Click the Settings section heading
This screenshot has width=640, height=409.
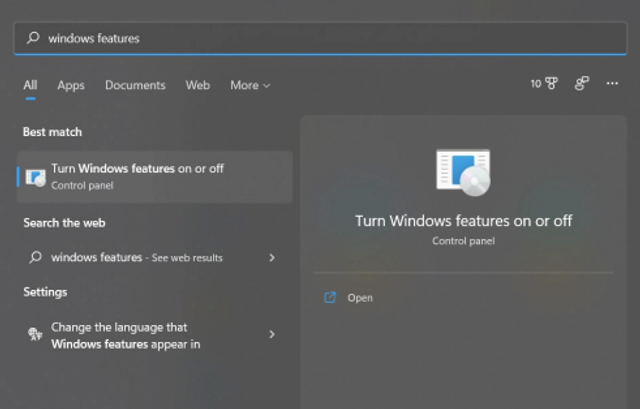[x=45, y=292]
